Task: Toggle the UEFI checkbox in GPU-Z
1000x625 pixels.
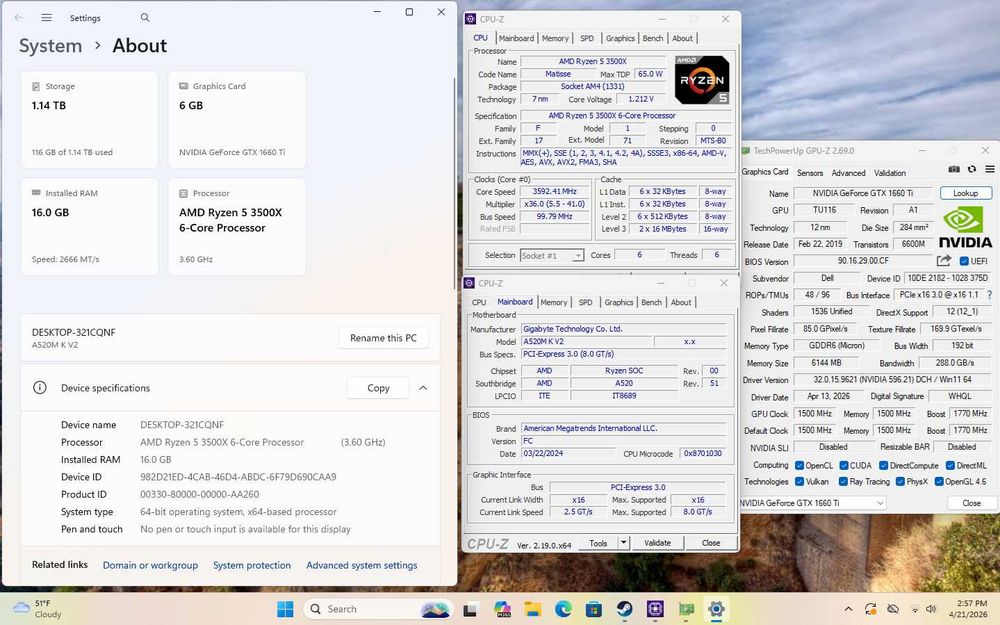Action: click(964, 261)
